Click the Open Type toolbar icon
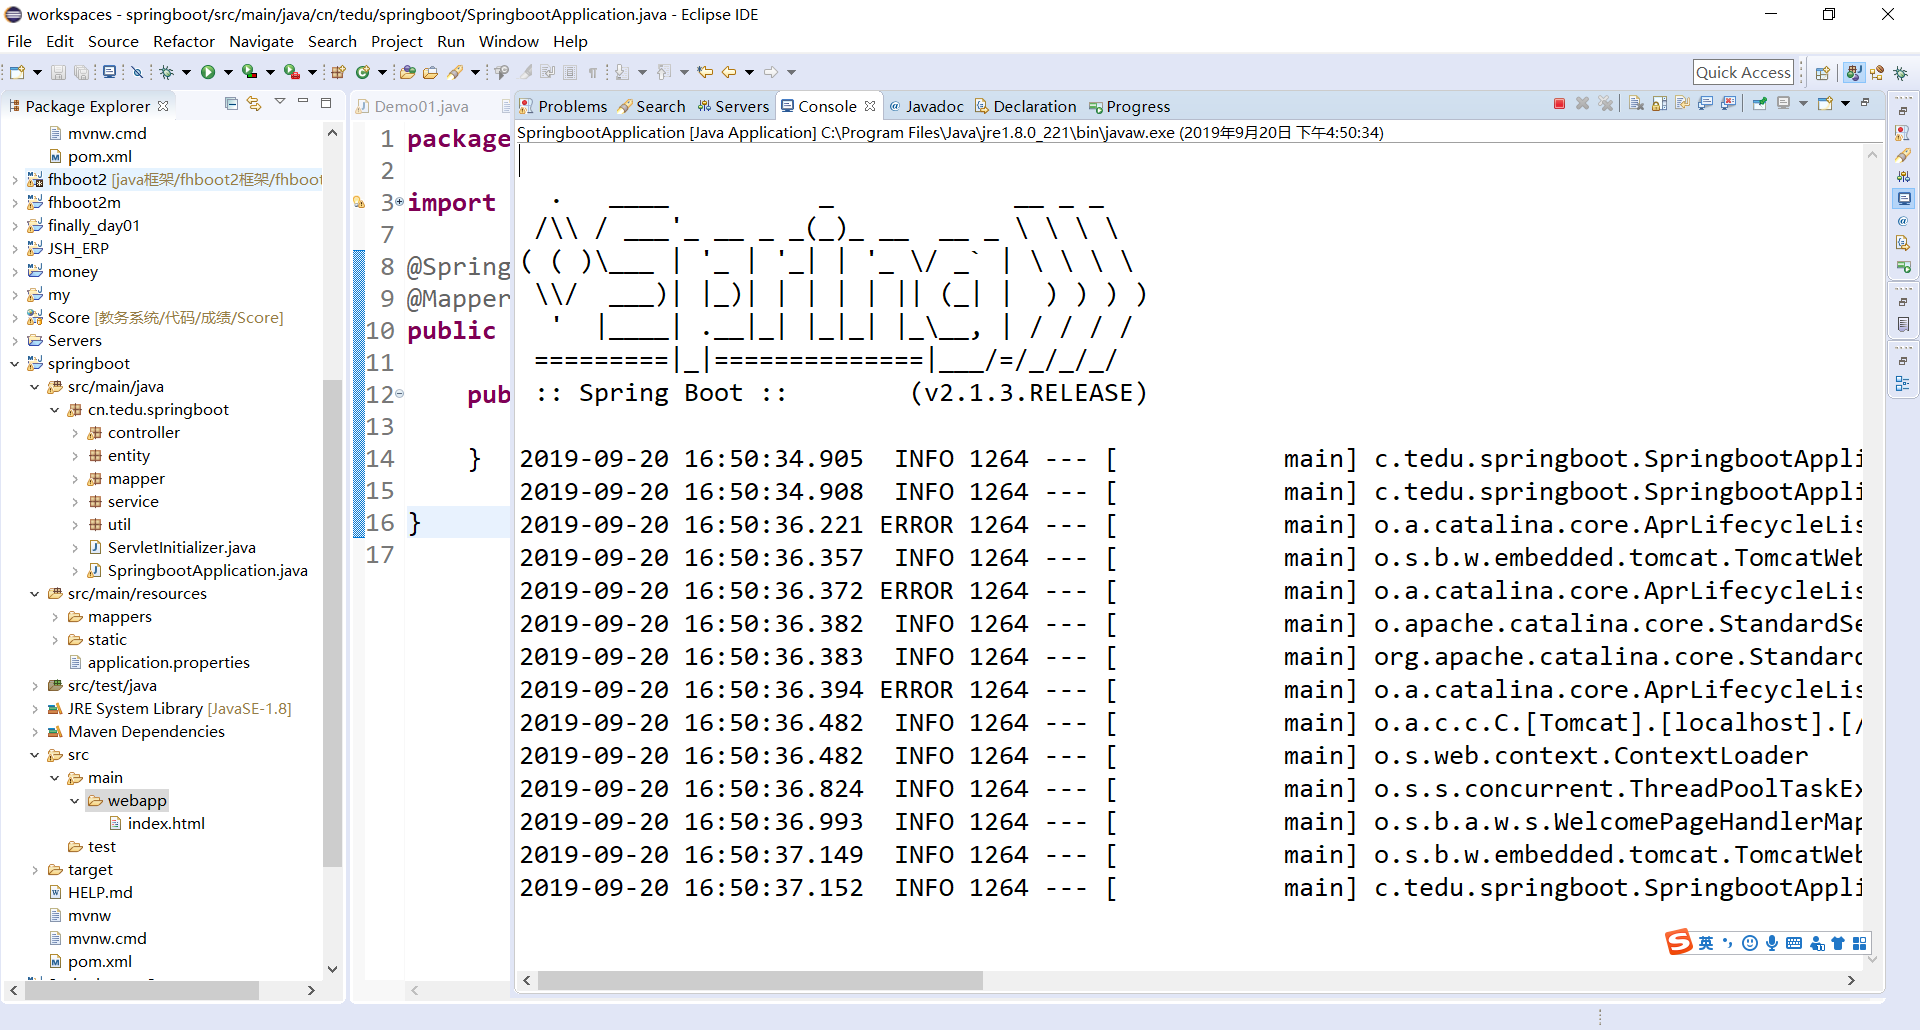1920x1030 pixels. click(407, 72)
